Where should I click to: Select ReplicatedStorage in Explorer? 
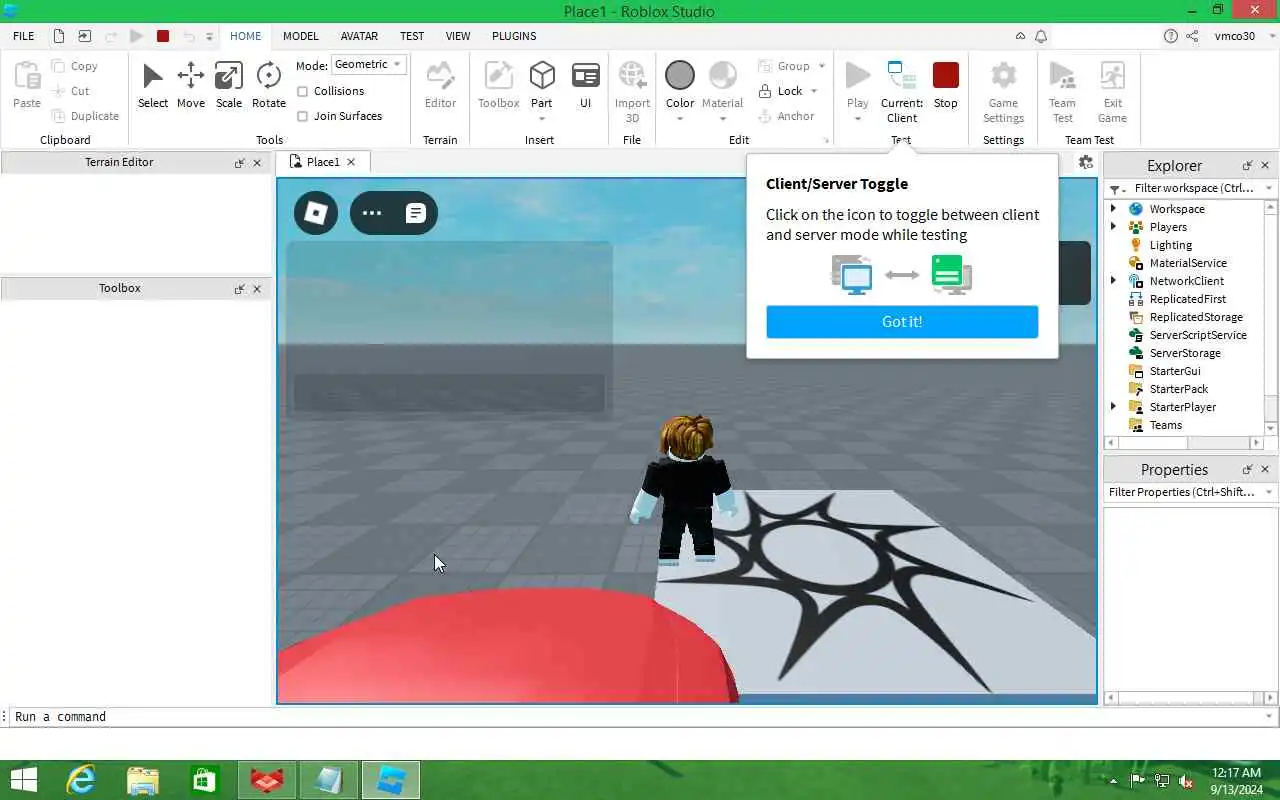[1196, 317]
